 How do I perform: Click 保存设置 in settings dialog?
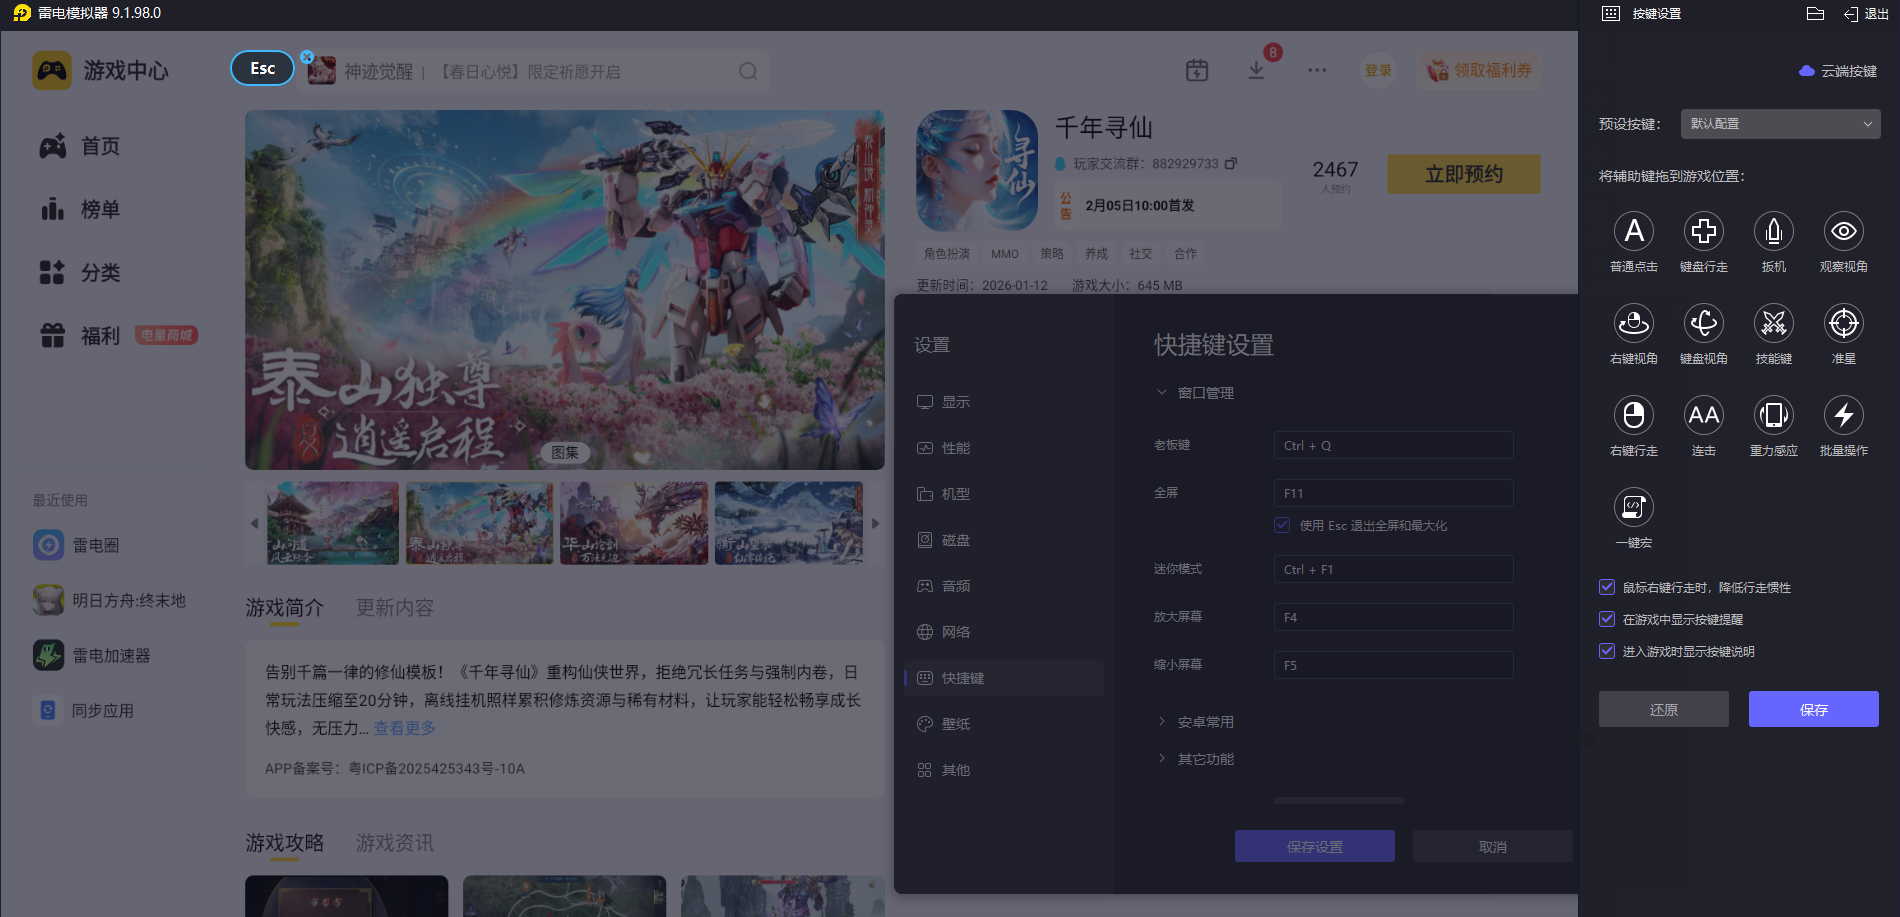tap(1315, 846)
